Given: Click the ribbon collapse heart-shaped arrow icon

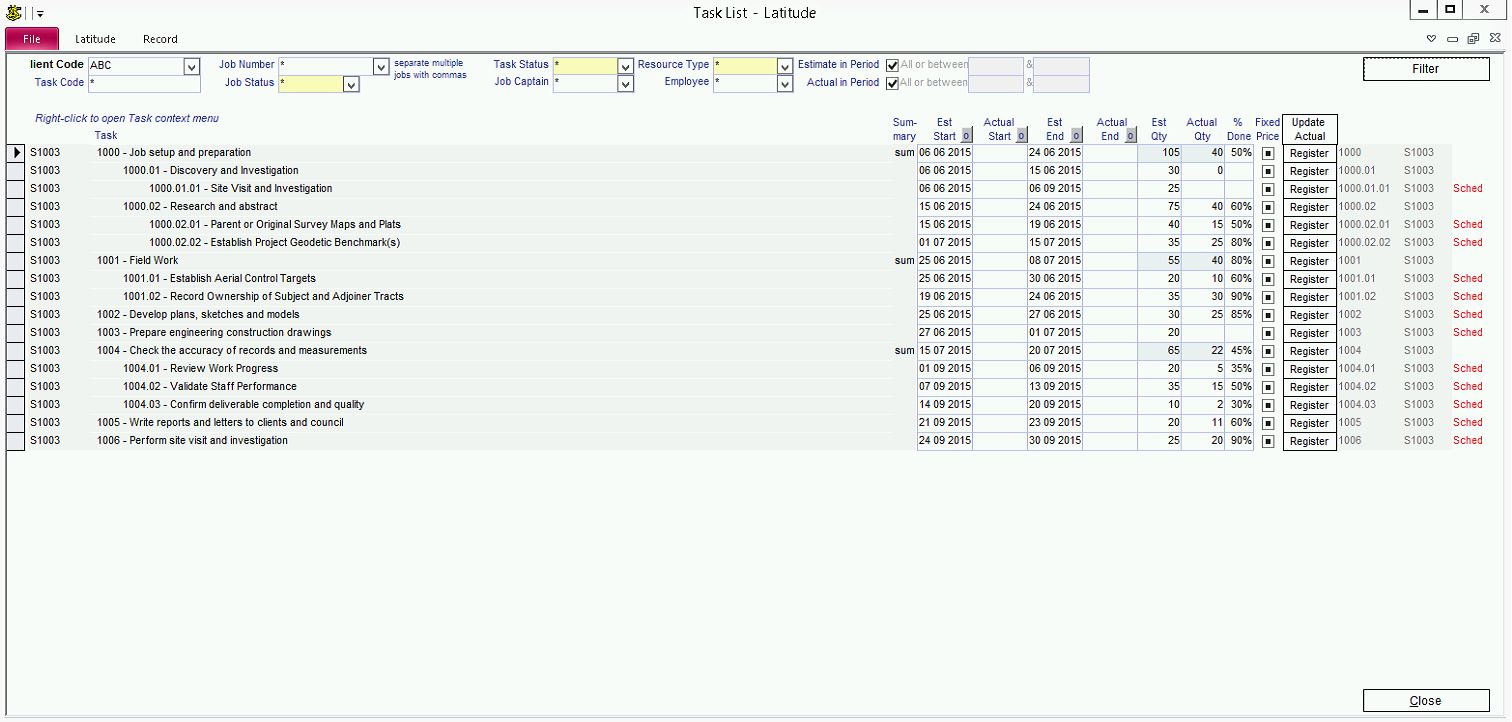Looking at the screenshot, I should pos(1431,39).
